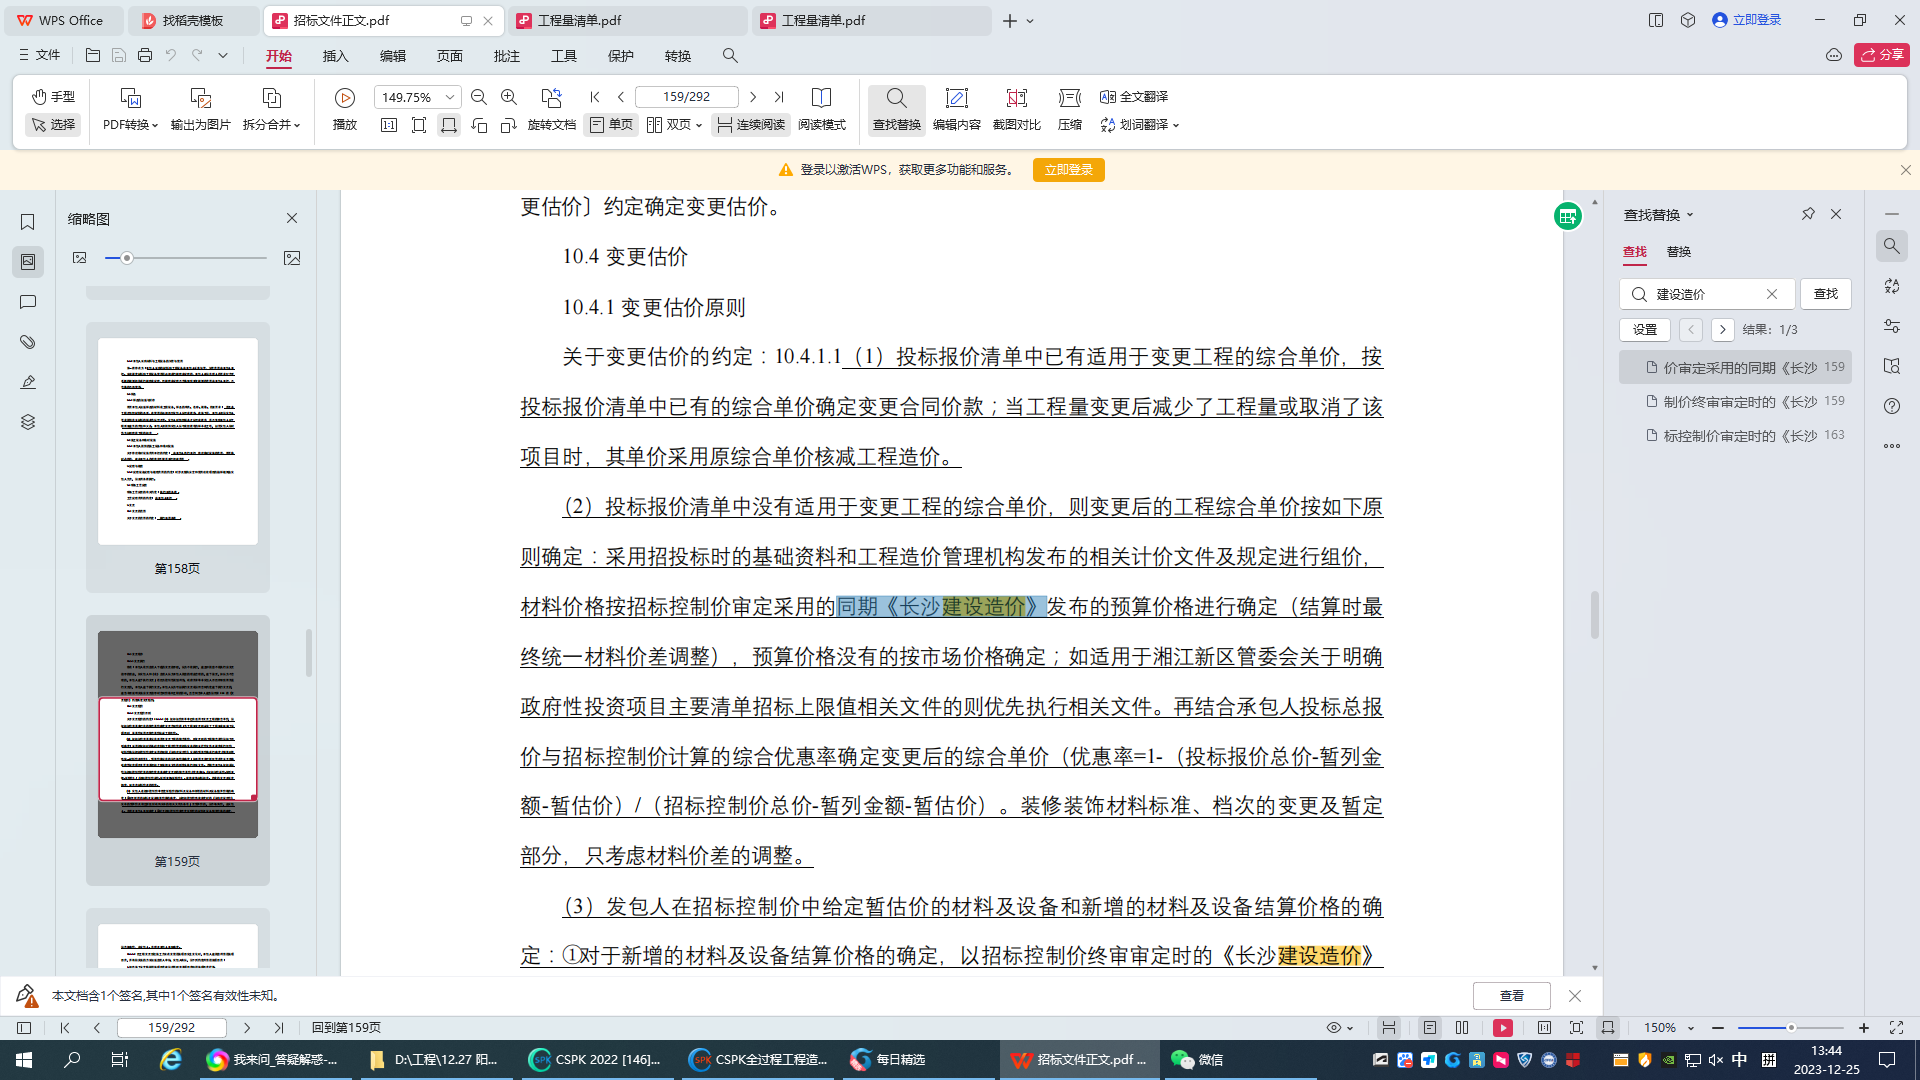Screen dimensions: 1920x1080
Task: Switch to the 插入 ribbon tab
Action: pyautogui.click(x=336, y=56)
